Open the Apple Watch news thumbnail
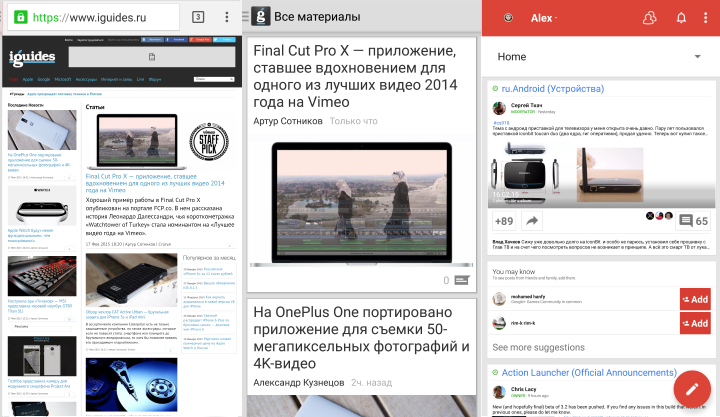 (x=42, y=206)
